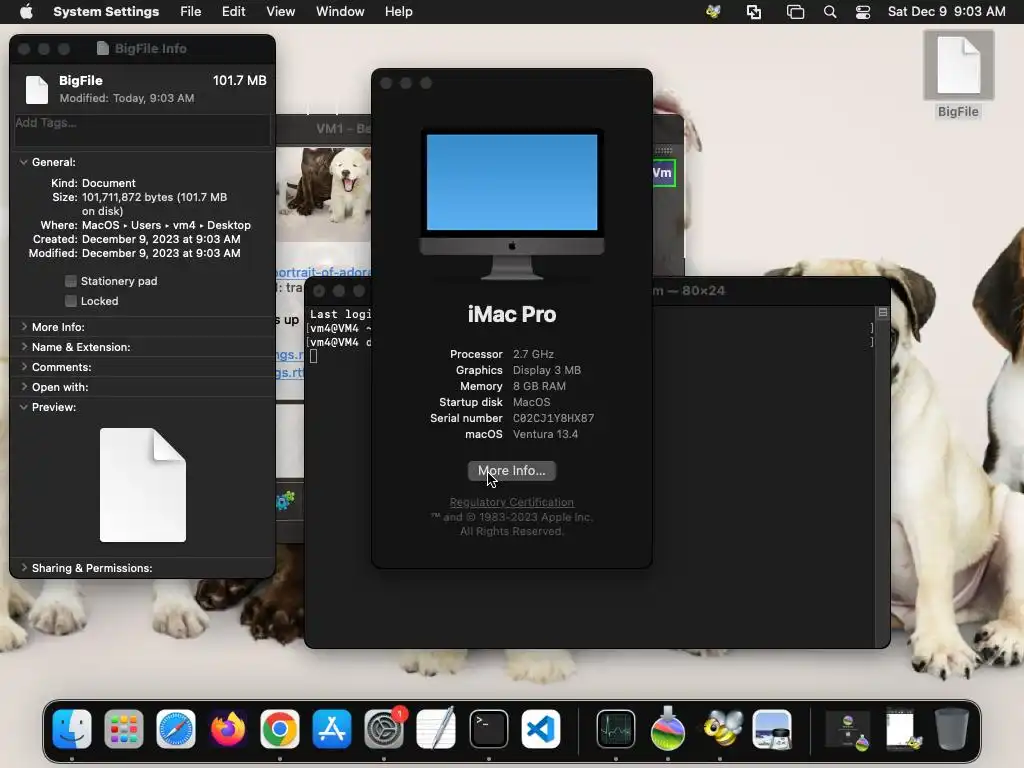
Task: Open the Apple menu
Action: tap(26, 12)
